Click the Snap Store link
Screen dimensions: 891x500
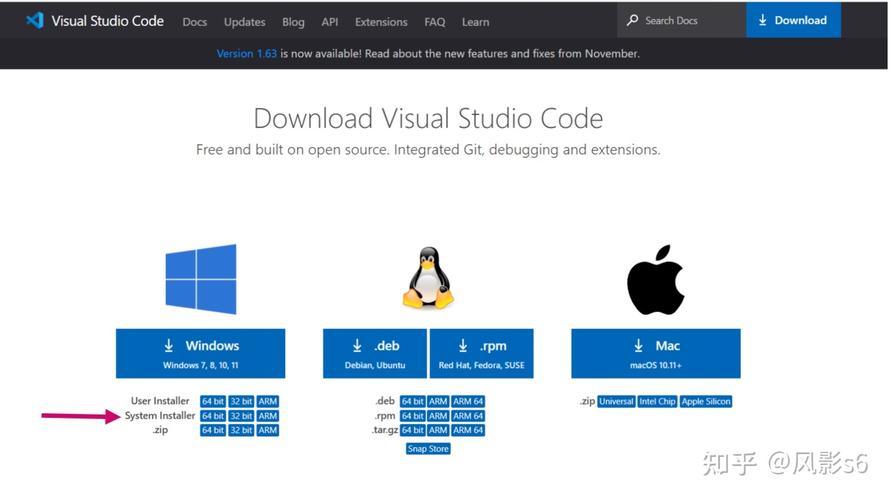[428, 449]
